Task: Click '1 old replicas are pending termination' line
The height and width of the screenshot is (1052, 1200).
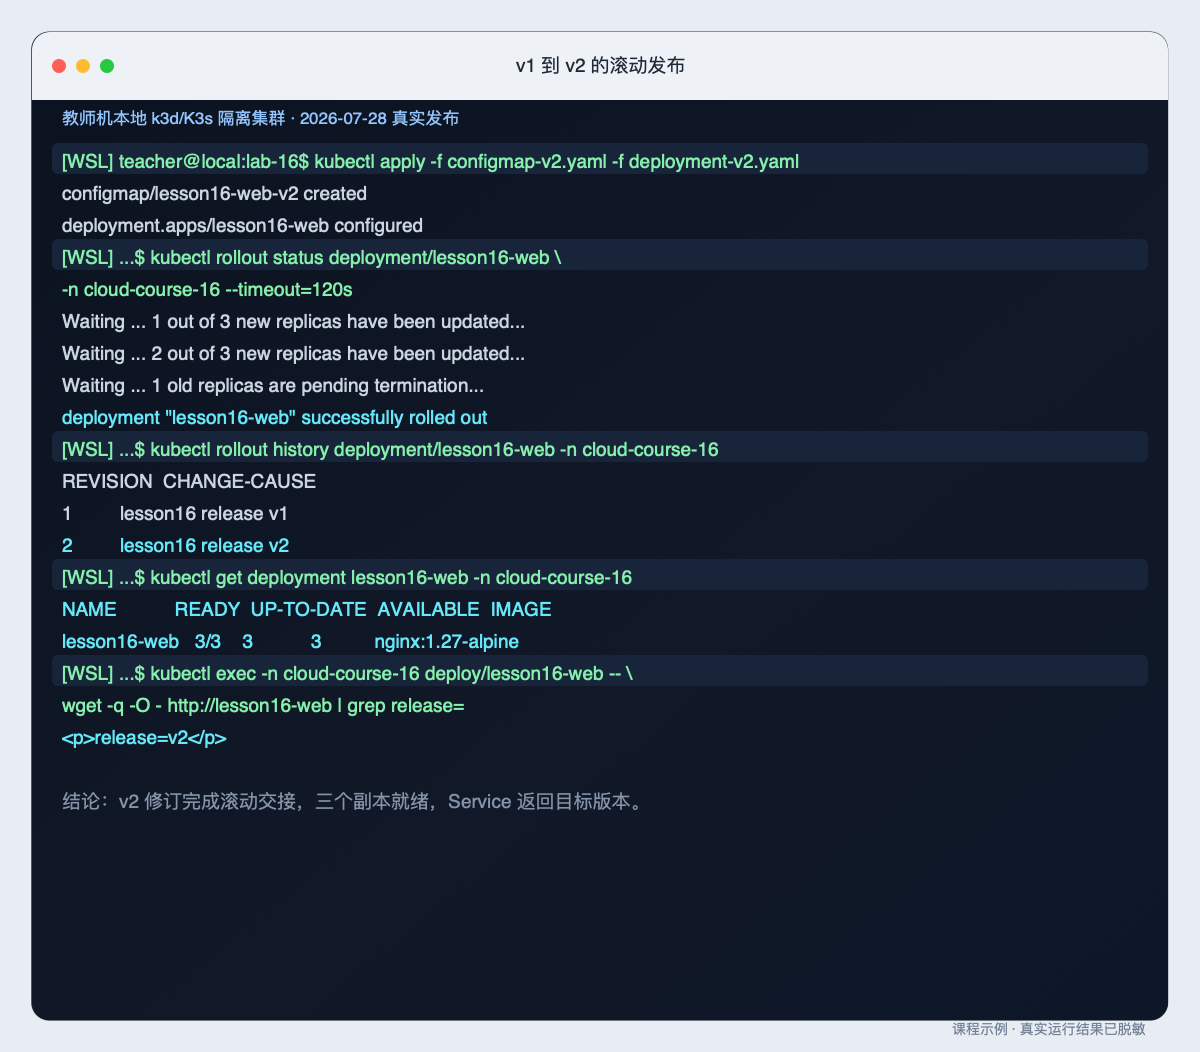Action: 273,385
